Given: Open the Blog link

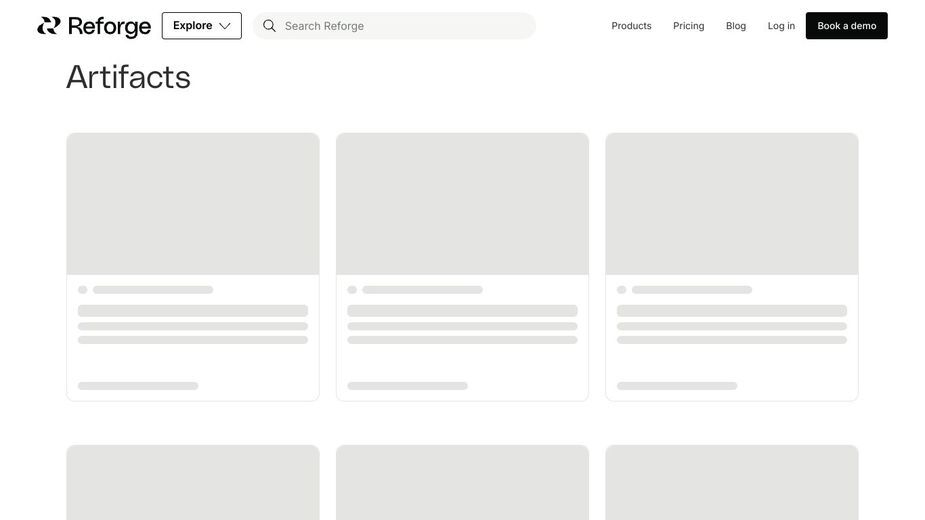Looking at the screenshot, I should click(x=736, y=26).
